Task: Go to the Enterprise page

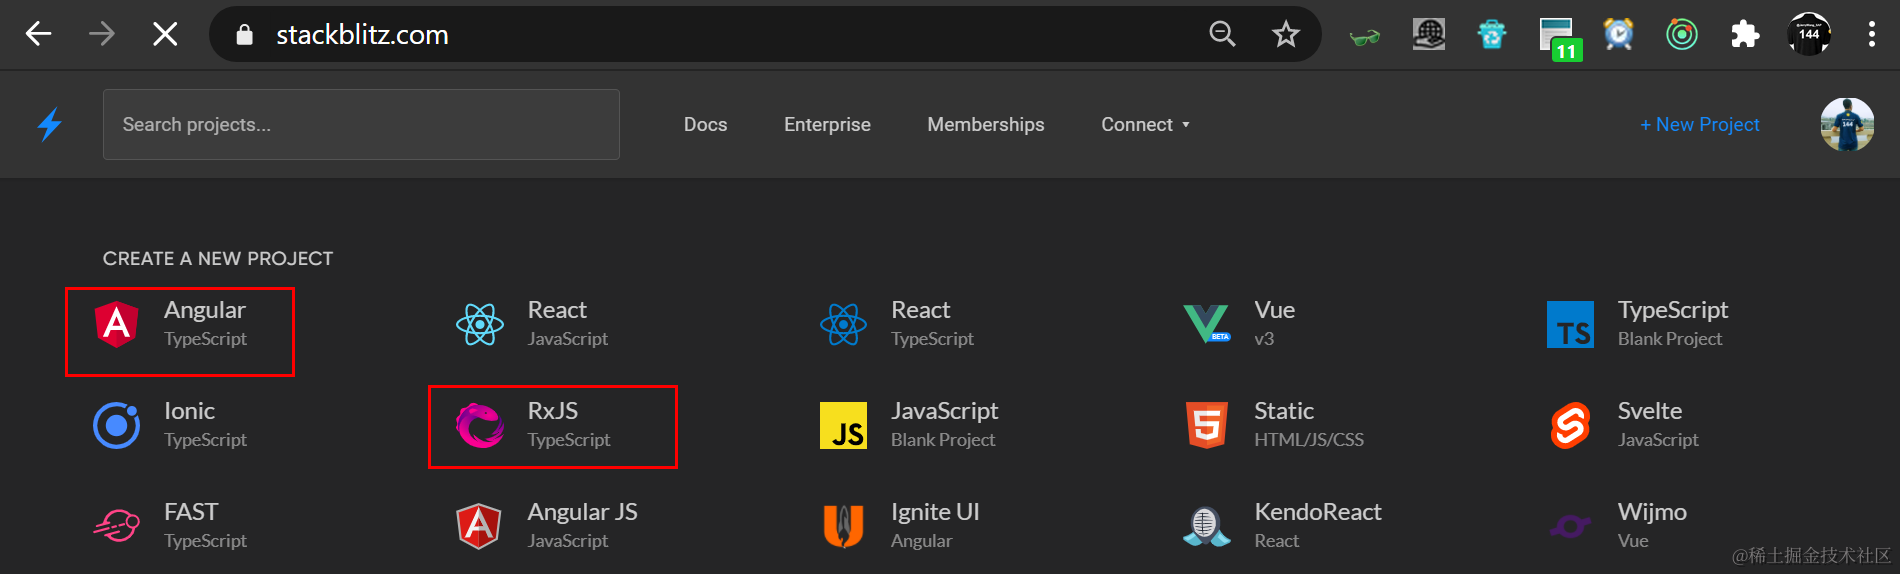Action: [827, 125]
